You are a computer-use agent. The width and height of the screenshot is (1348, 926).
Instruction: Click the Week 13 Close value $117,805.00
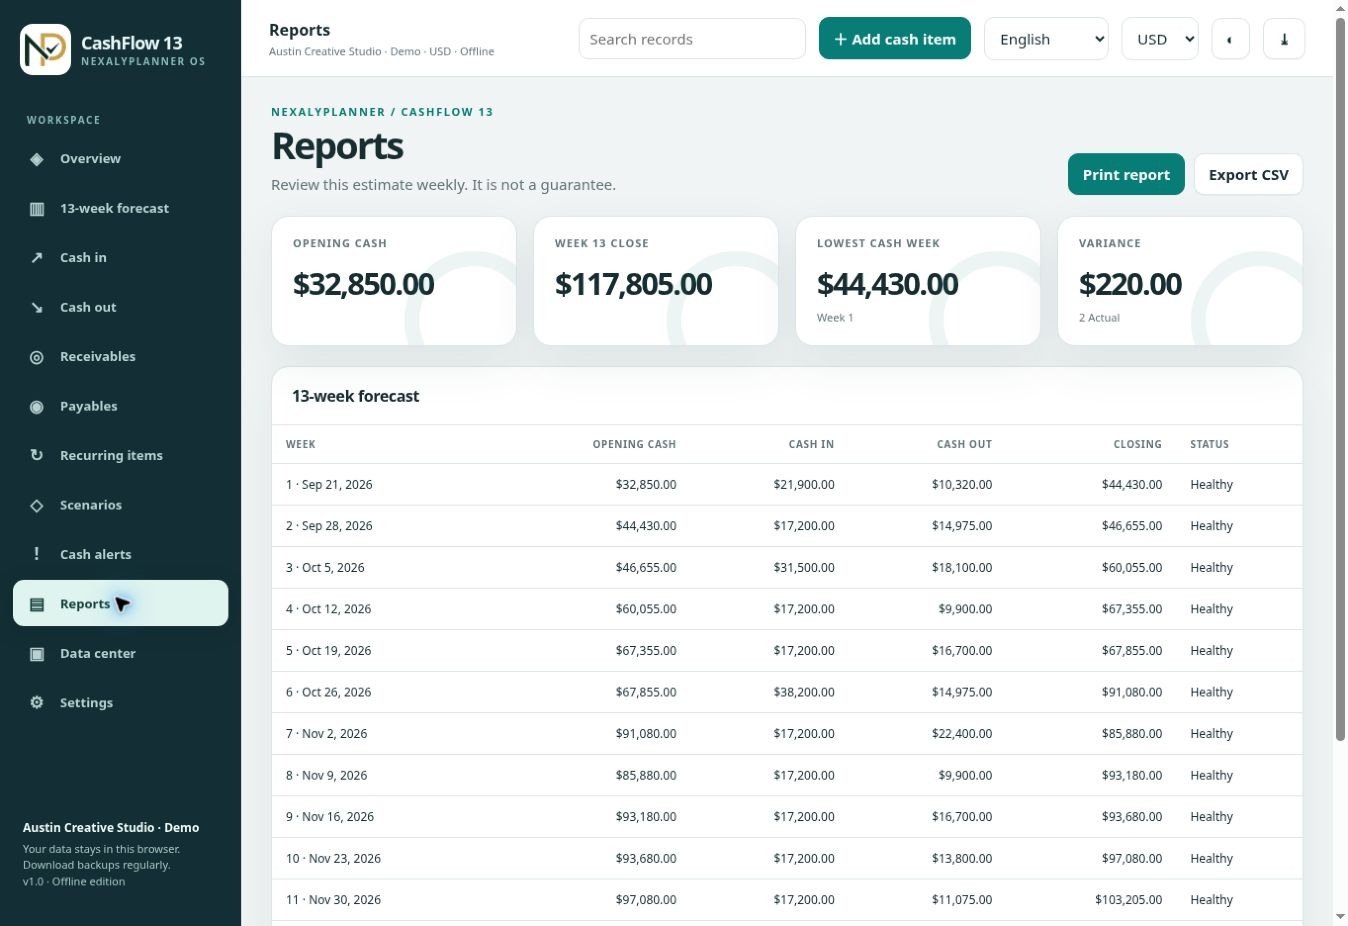[x=633, y=284]
